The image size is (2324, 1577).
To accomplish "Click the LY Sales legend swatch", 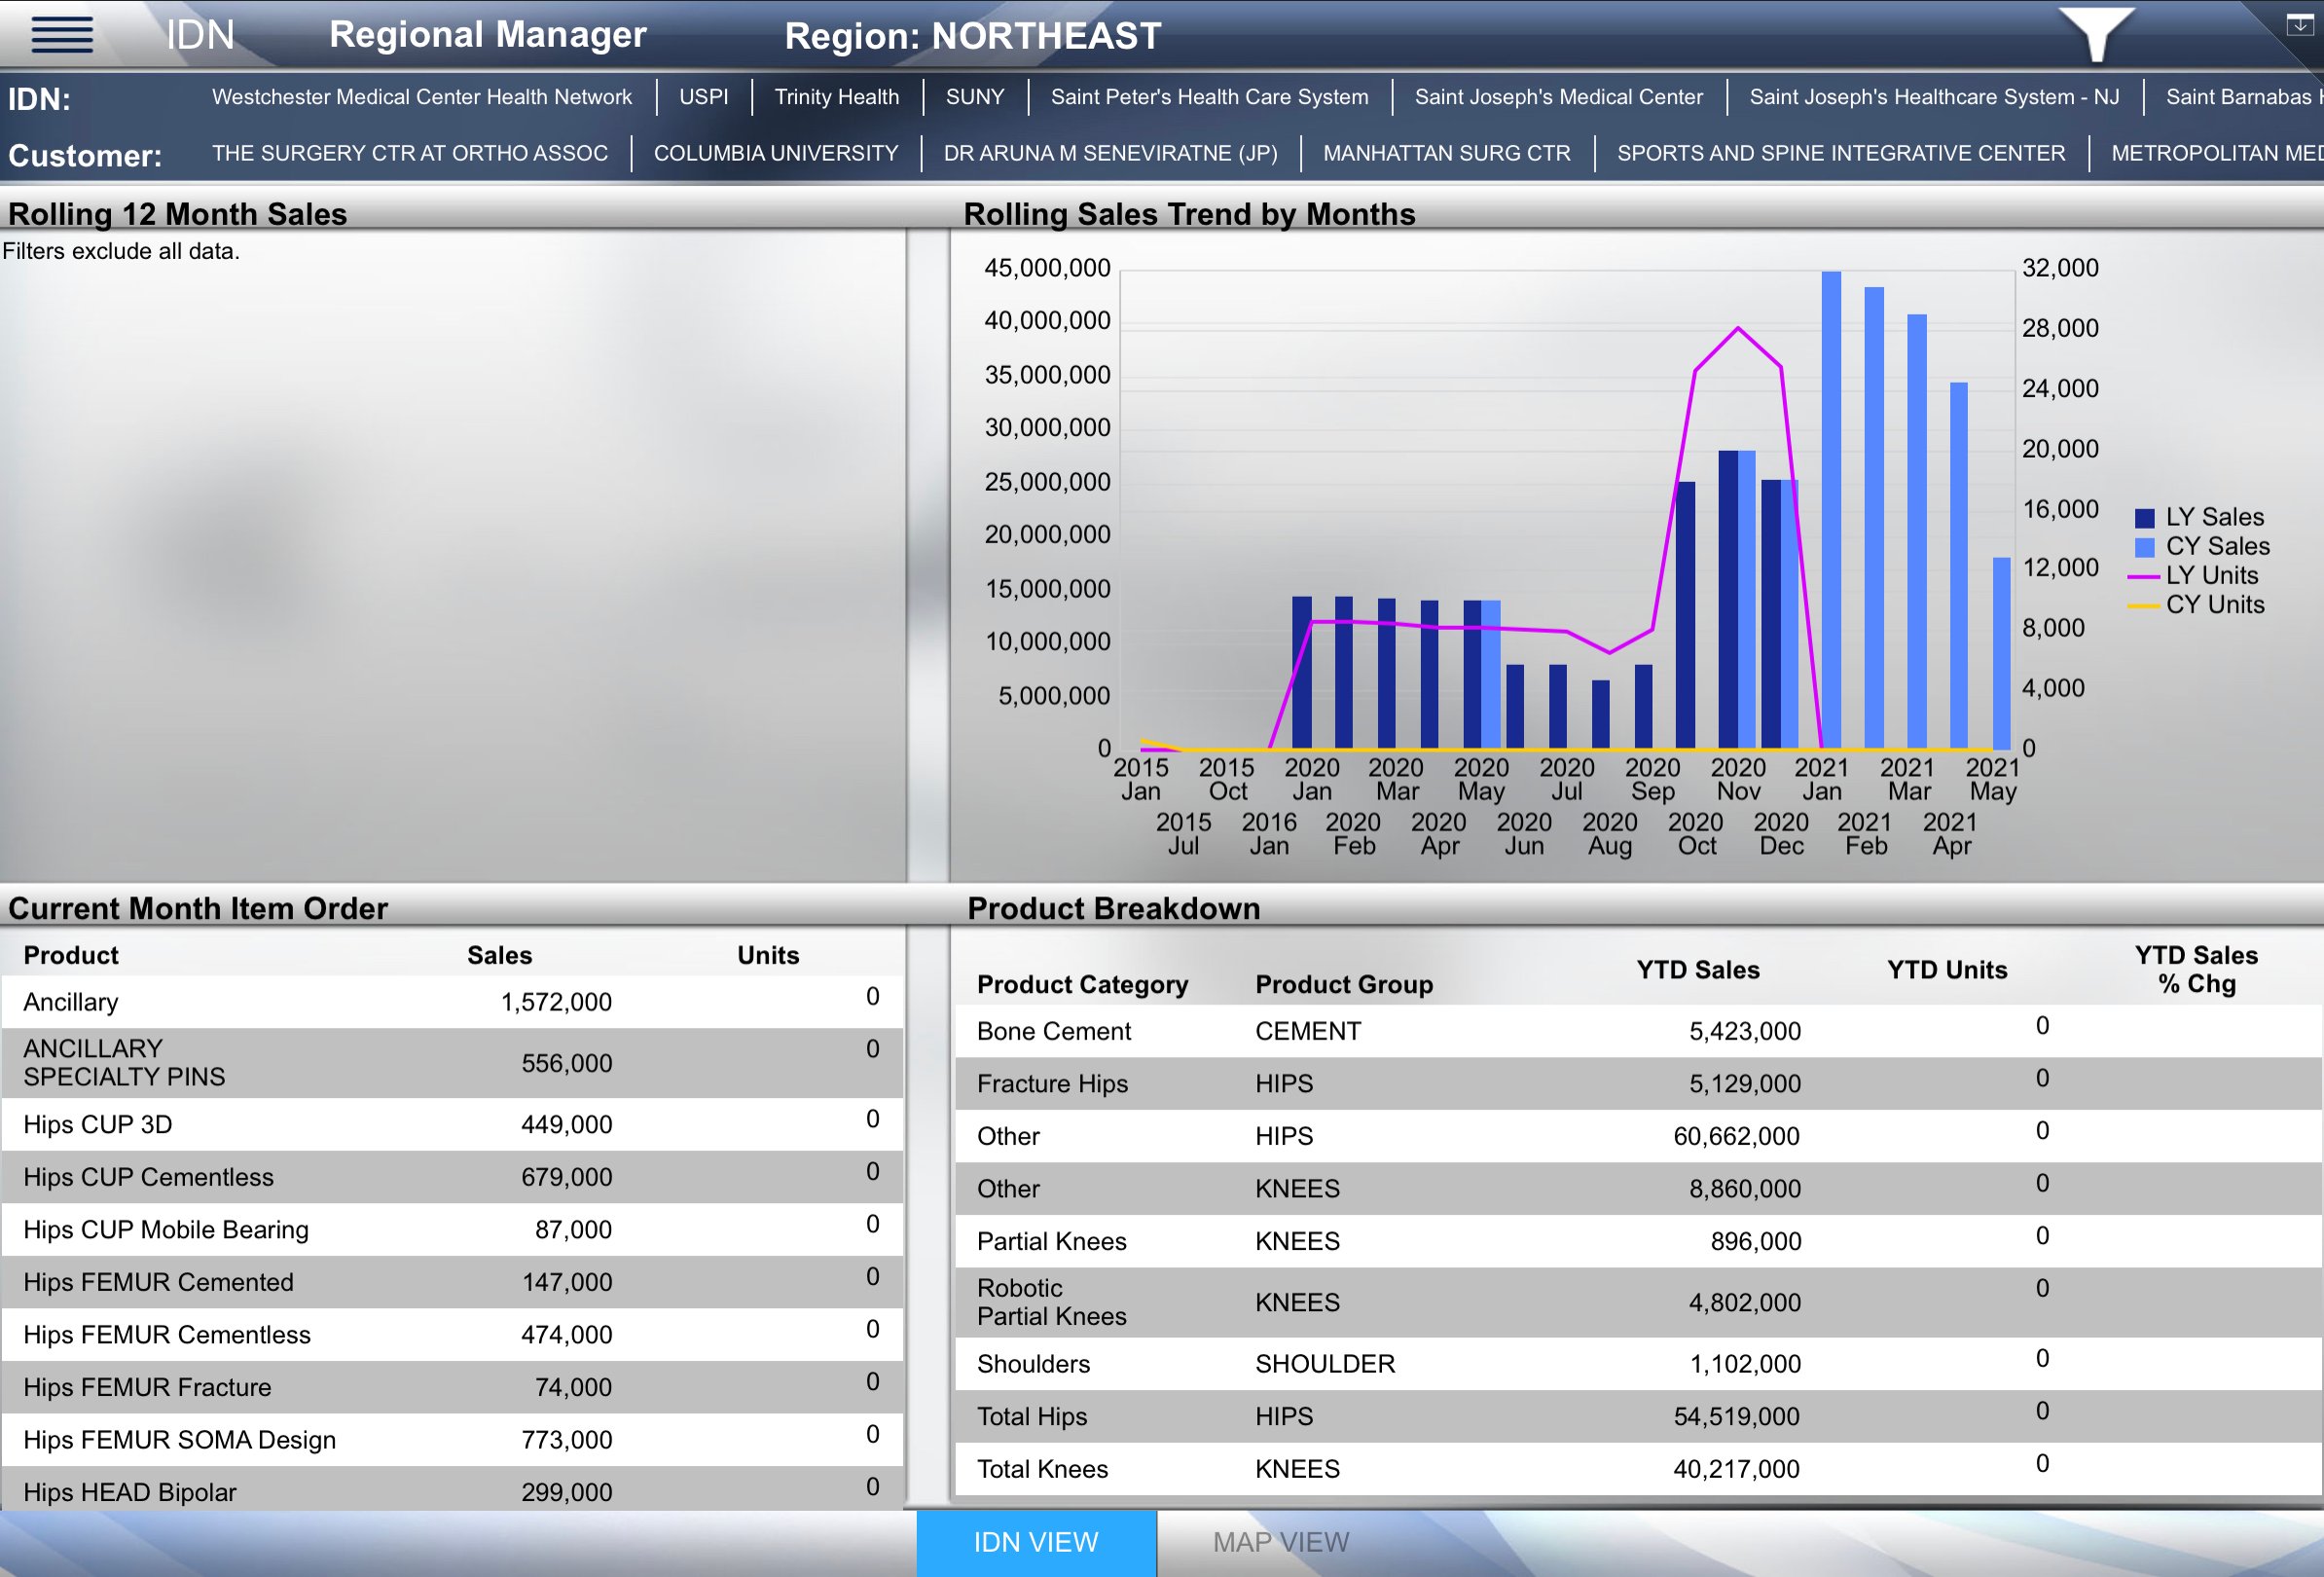I will pyautogui.click(x=2144, y=518).
